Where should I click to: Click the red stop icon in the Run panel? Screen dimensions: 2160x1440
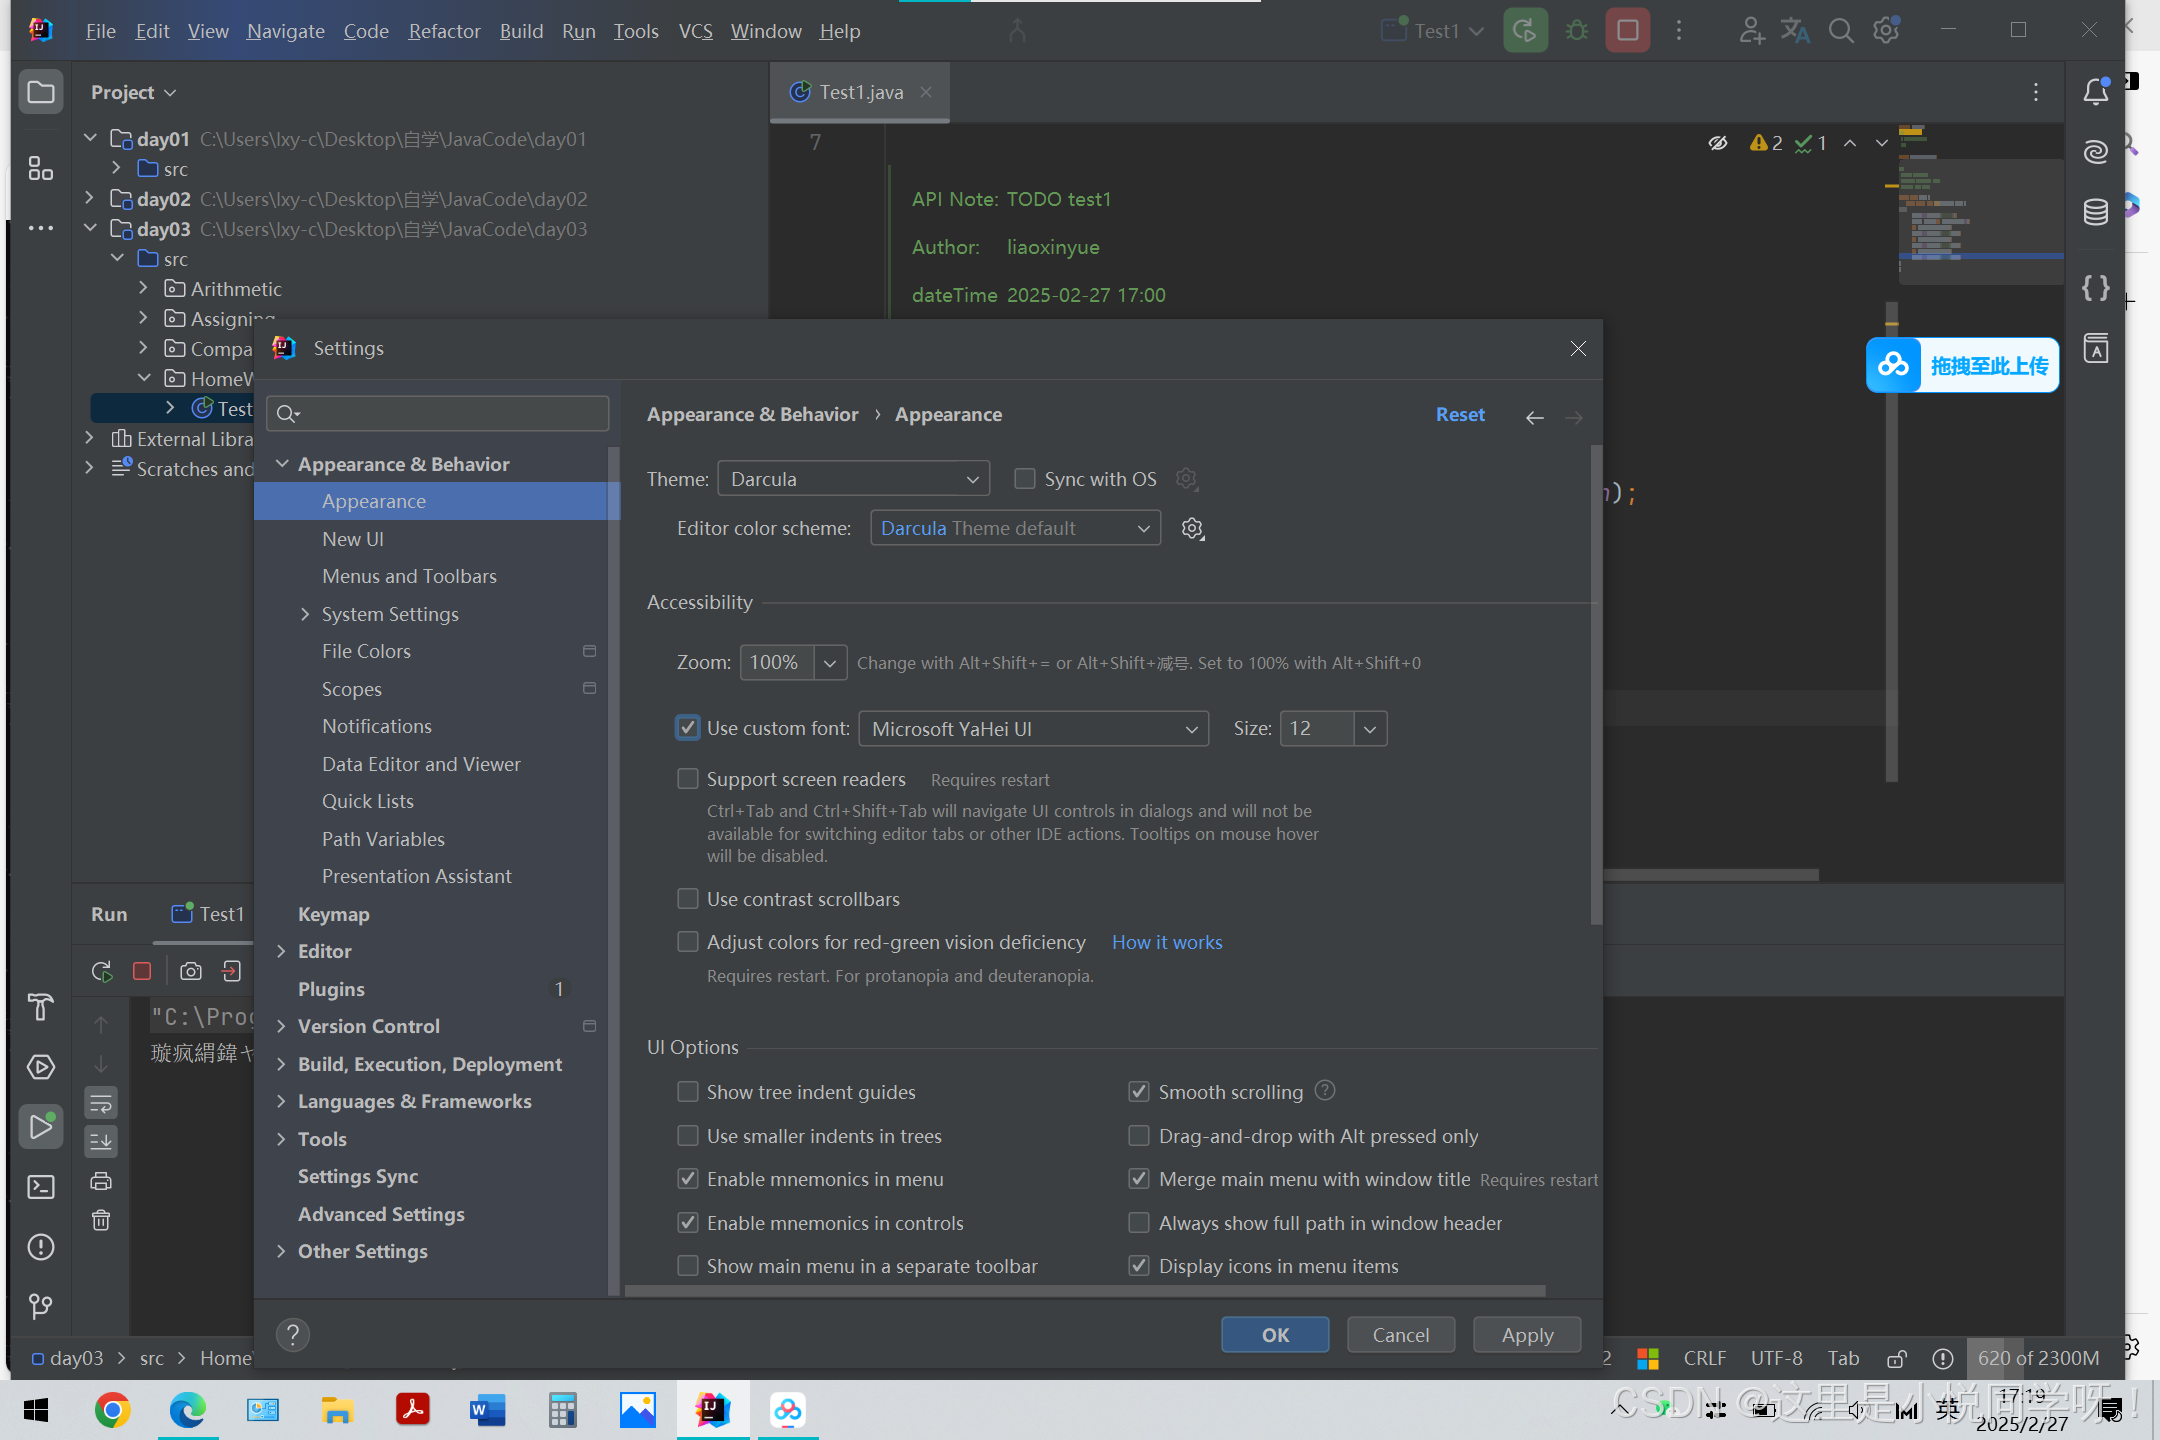pos(142,971)
